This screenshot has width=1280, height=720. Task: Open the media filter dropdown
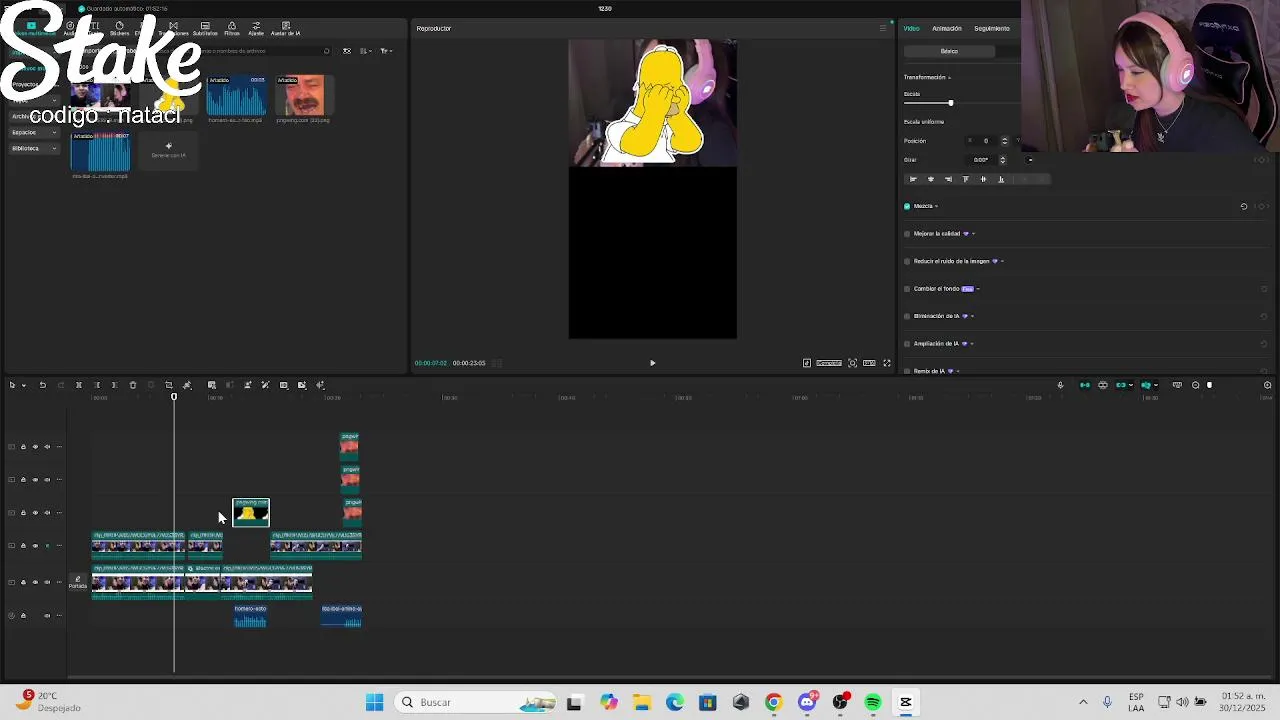pyautogui.click(x=386, y=51)
